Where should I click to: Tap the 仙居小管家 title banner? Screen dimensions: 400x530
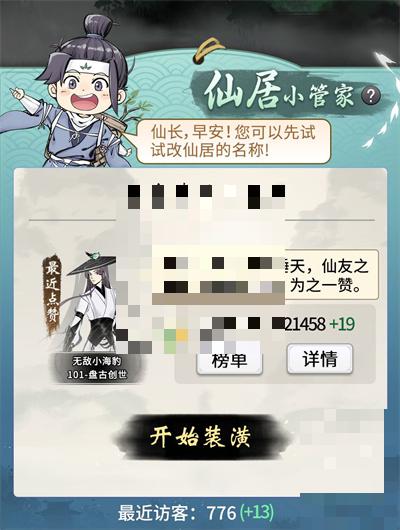click(284, 92)
